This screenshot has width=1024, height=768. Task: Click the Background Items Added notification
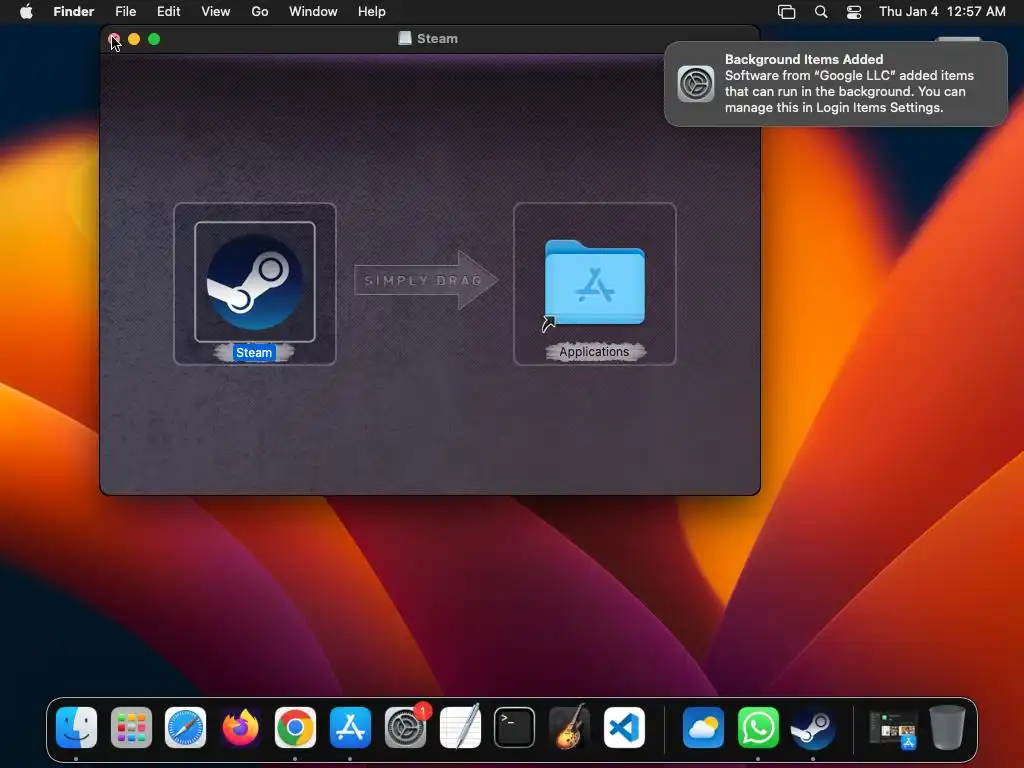(x=836, y=84)
